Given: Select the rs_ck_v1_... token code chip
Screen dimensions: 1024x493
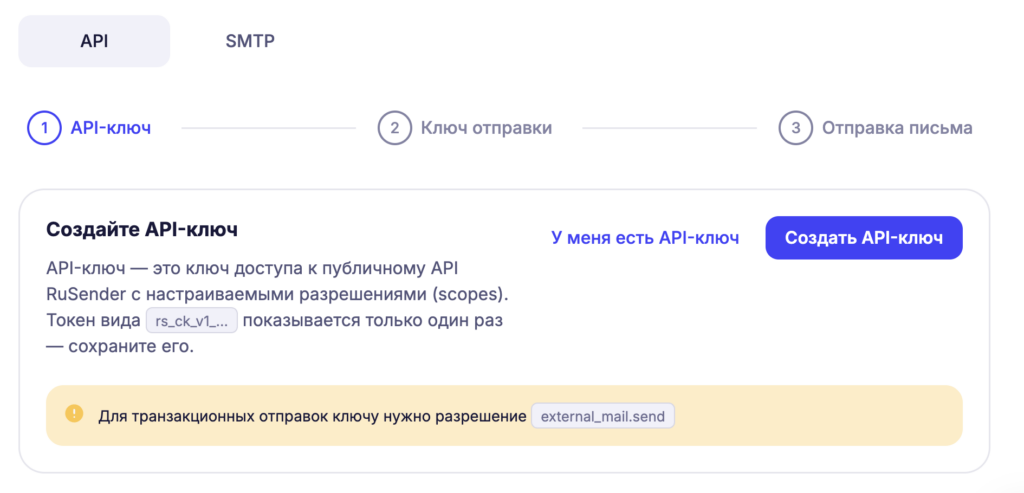Looking at the screenshot, I should tap(191, 321).
